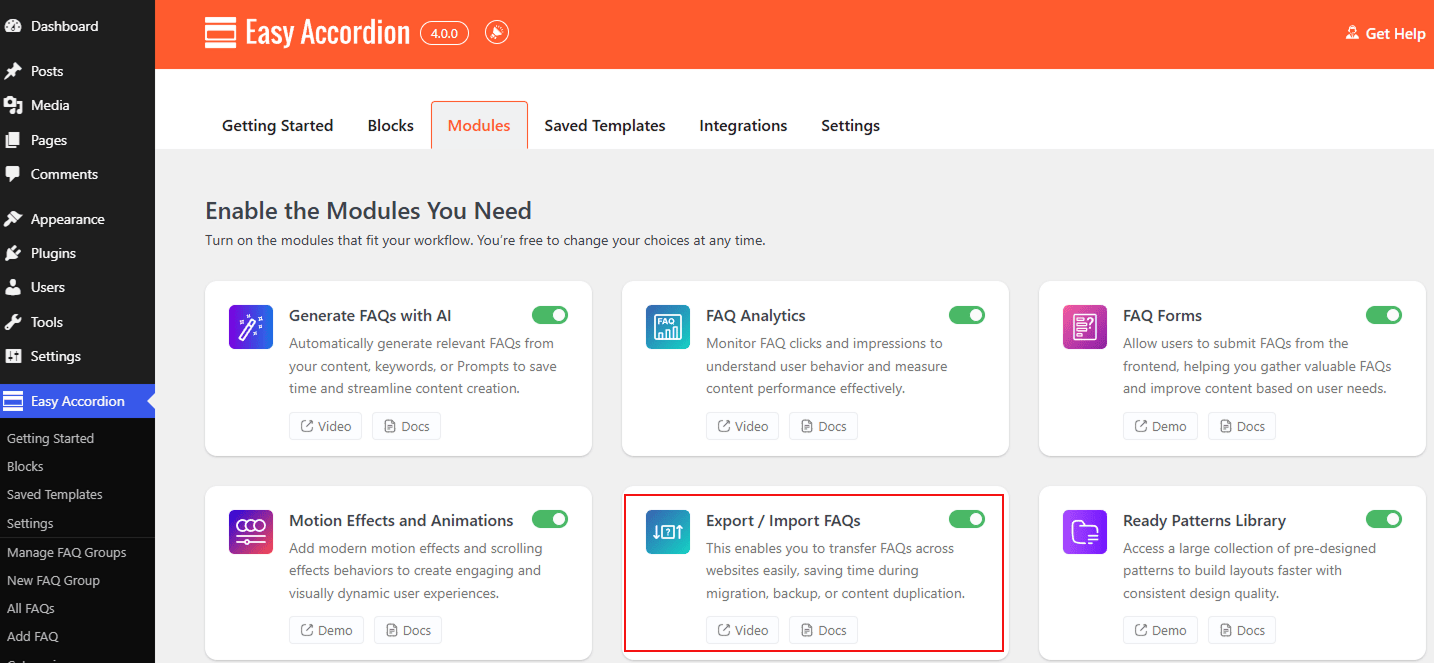Click the FAQ Analytics chart icon
Image resolution: width=1434 pixels, height=663 pixels.
[667, 327]
